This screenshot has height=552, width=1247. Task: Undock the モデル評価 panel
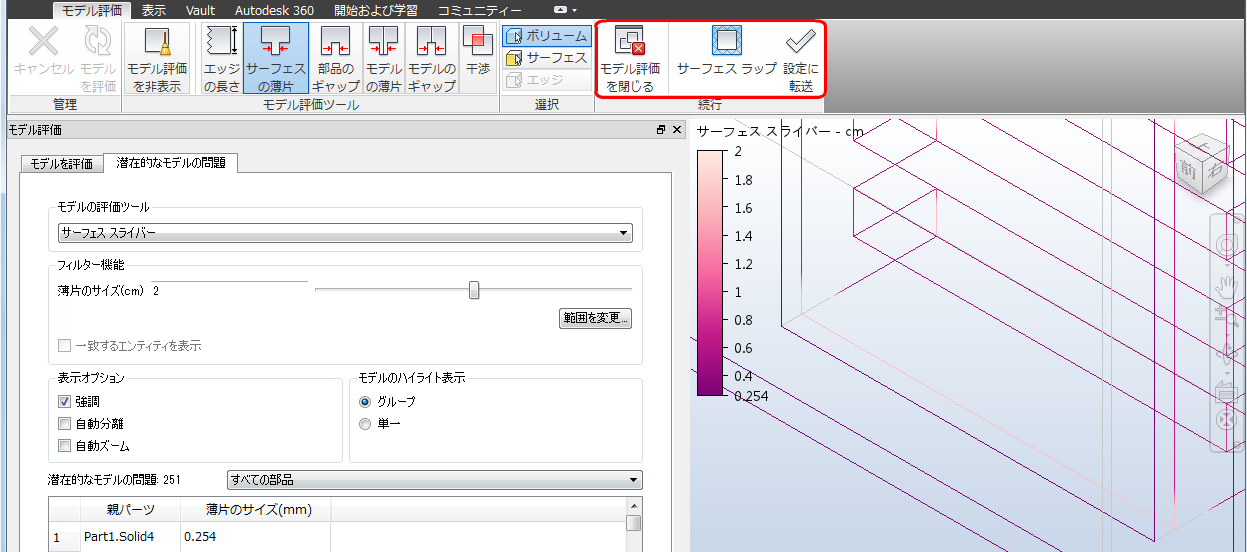tap(661, 130)
